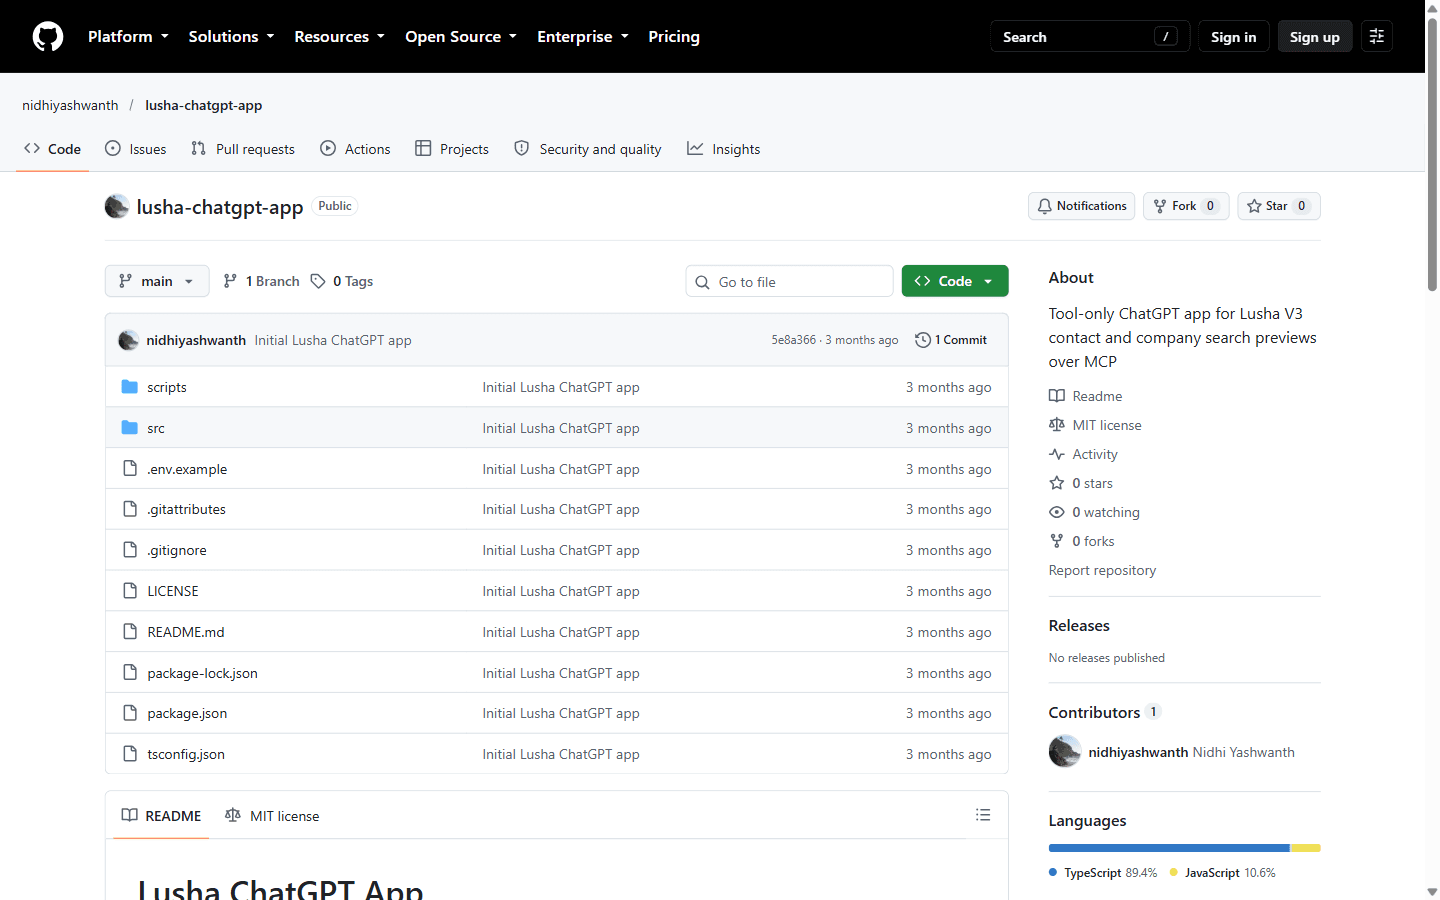The width and height of the screenshot is (1440, 900).
Task: Expand the Resources menu
Action: pos(339,36)
